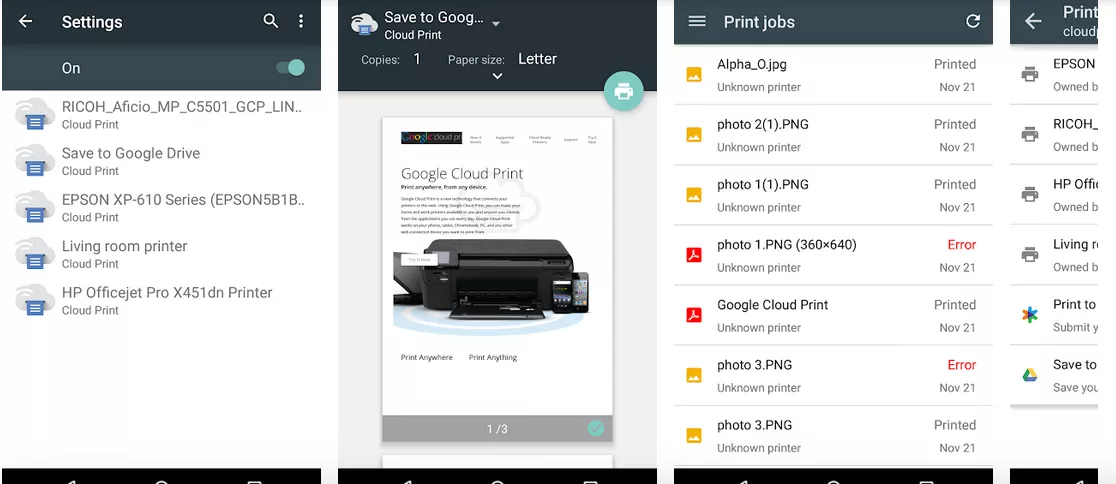The width and height of the screenshot is (1116, 484).
Task: Click the image icon for Alpha_0.jpg
Action: click(694, 74)
